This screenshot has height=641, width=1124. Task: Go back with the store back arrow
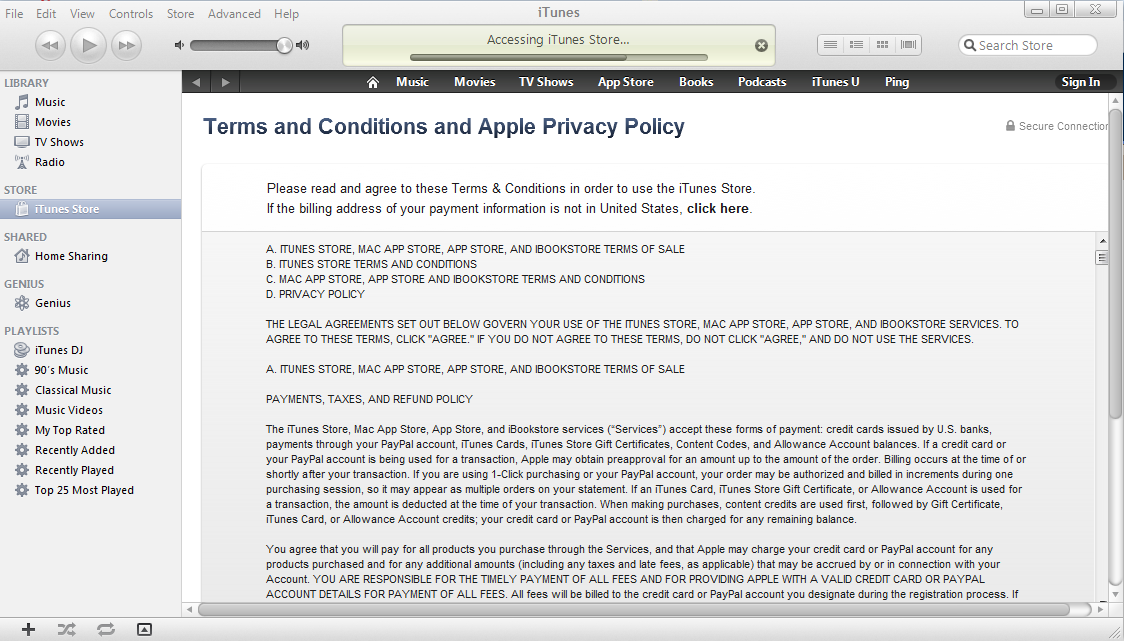[196, 82]
